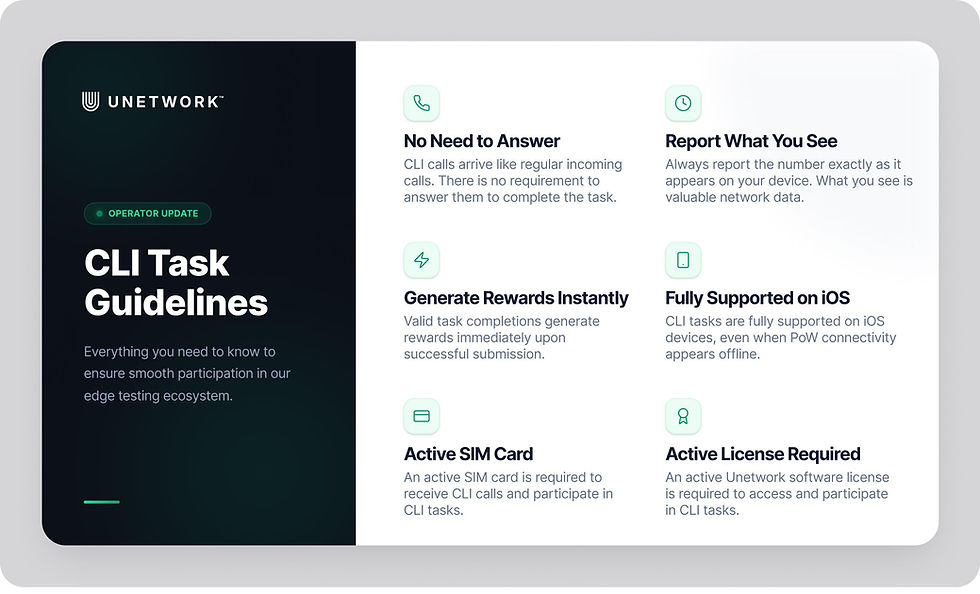Click the 'Active License Required' heading
This screenshot has height=594, width=980.
[x=762, y=454]
